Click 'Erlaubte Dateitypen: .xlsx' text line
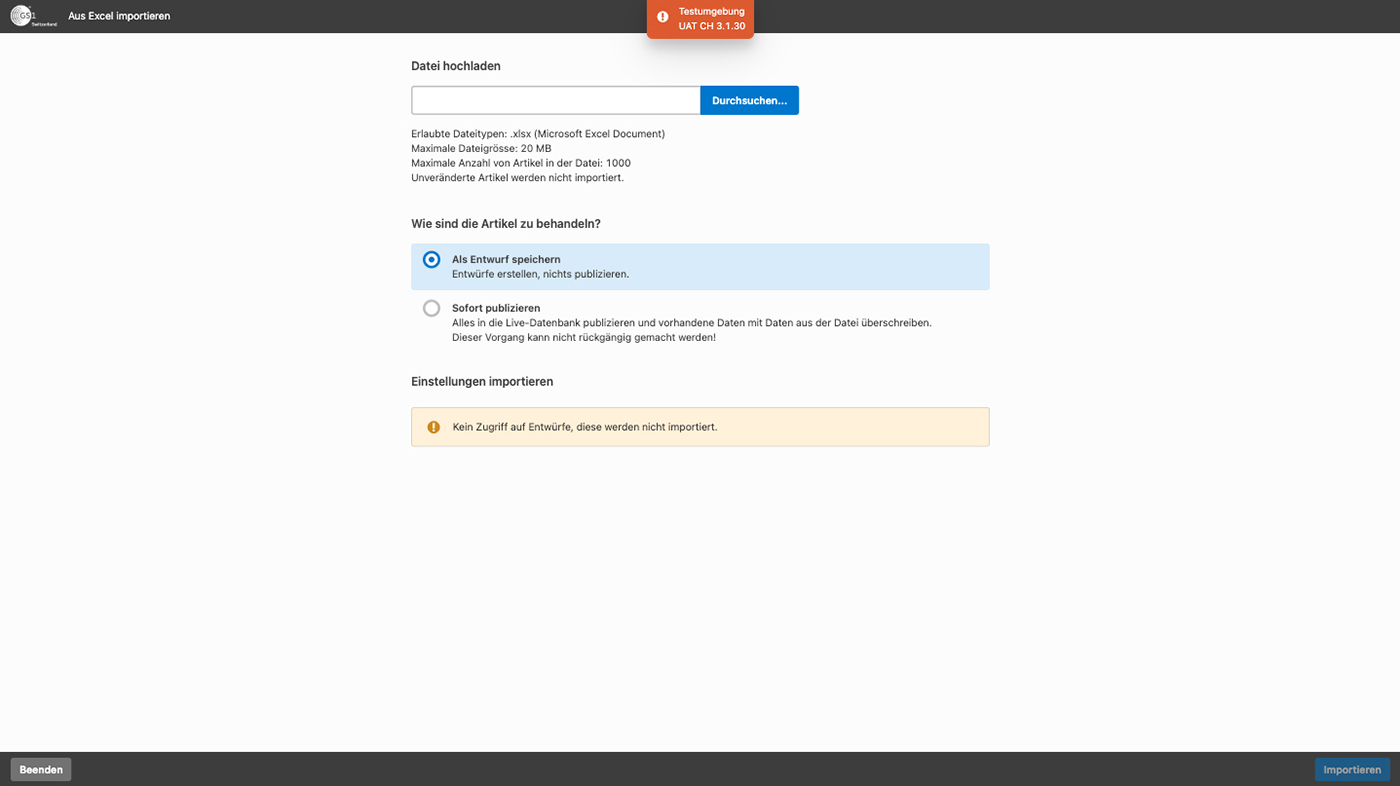This screenshot has width=1400, height=786. tap(538, 134)
